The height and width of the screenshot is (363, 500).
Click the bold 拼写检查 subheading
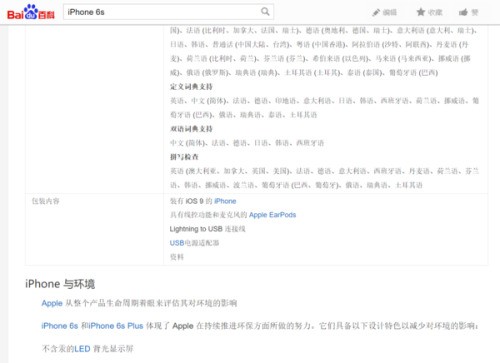184,157
